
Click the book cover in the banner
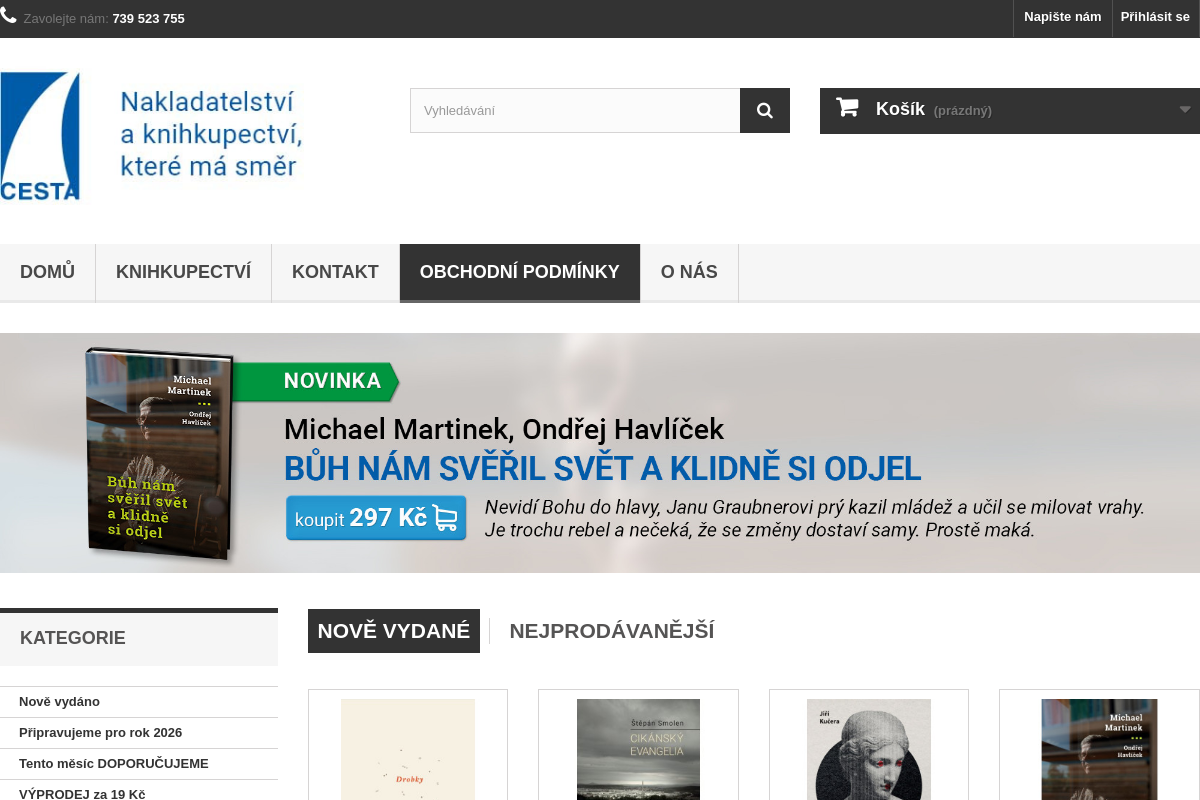pos(160,455)
